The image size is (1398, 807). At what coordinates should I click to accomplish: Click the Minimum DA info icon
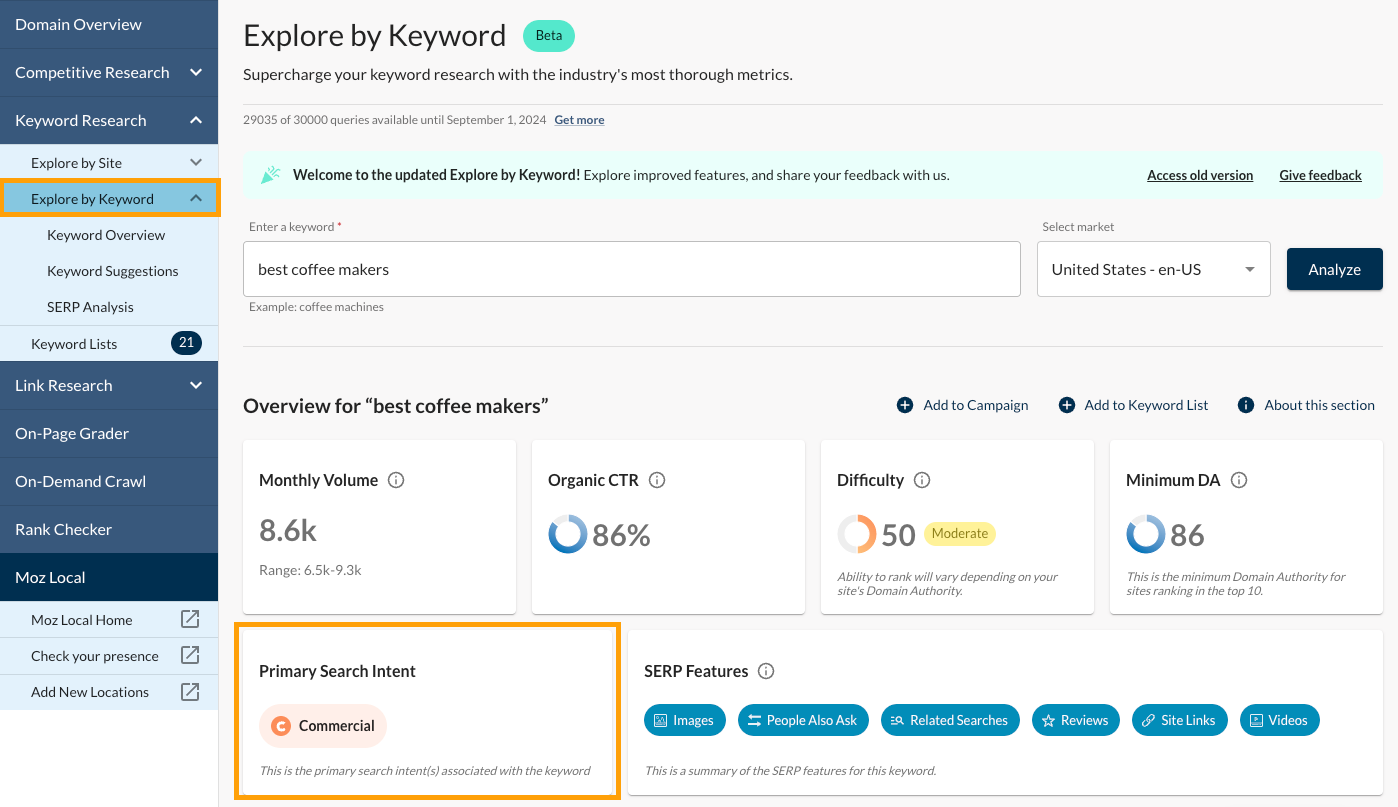(x=1239, y=480)
